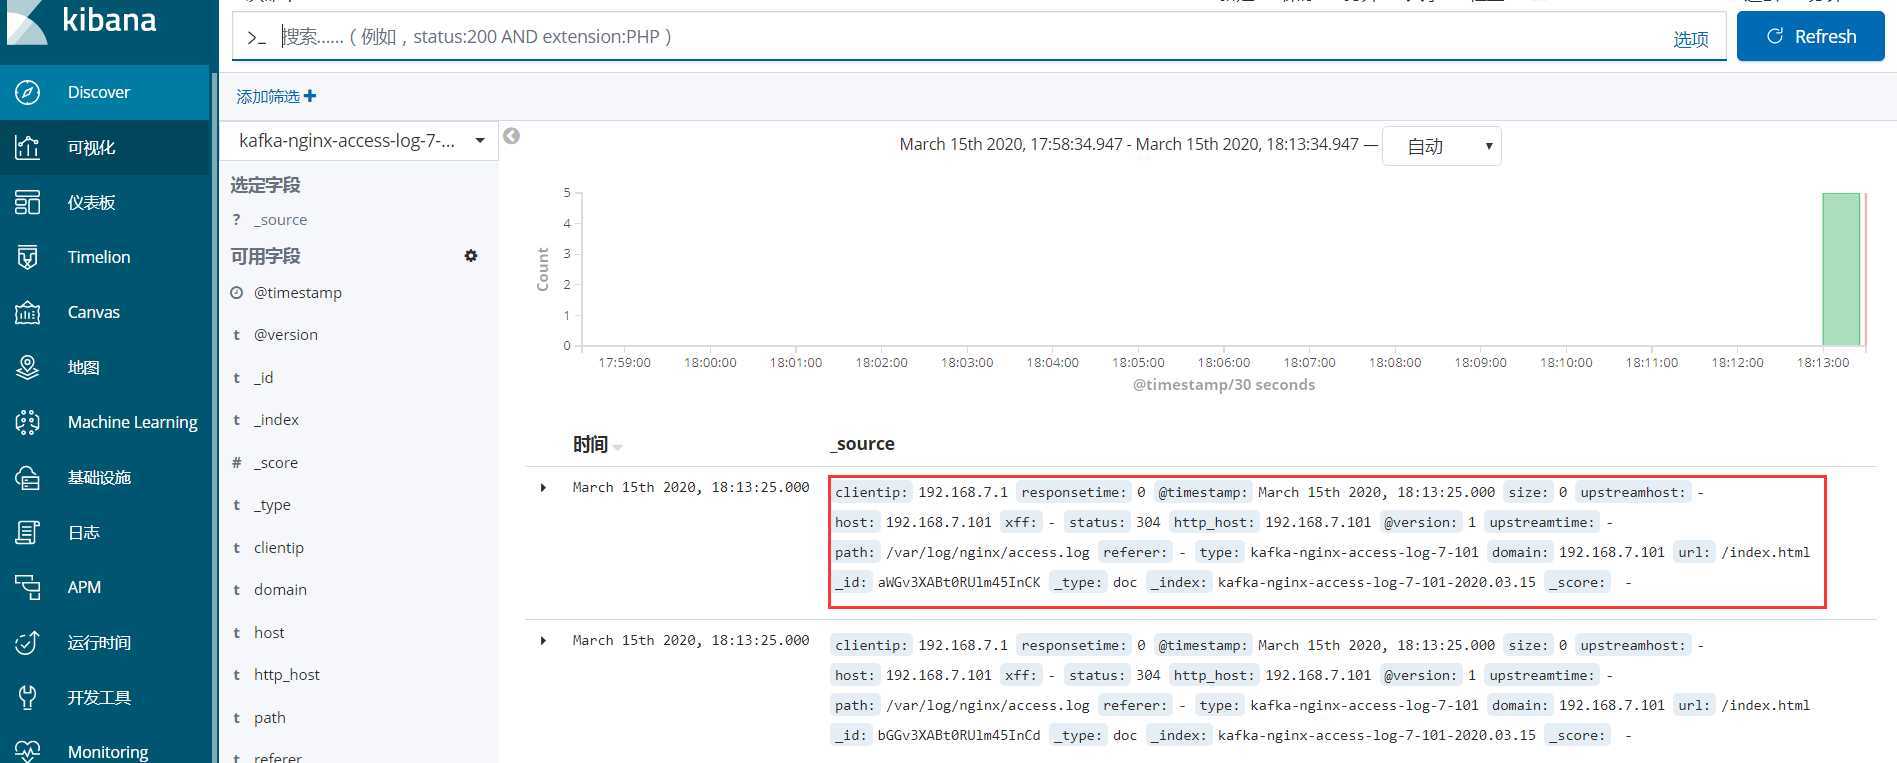
Task: Open the Monitoring heartbeat icon
Action: [28, 751]
